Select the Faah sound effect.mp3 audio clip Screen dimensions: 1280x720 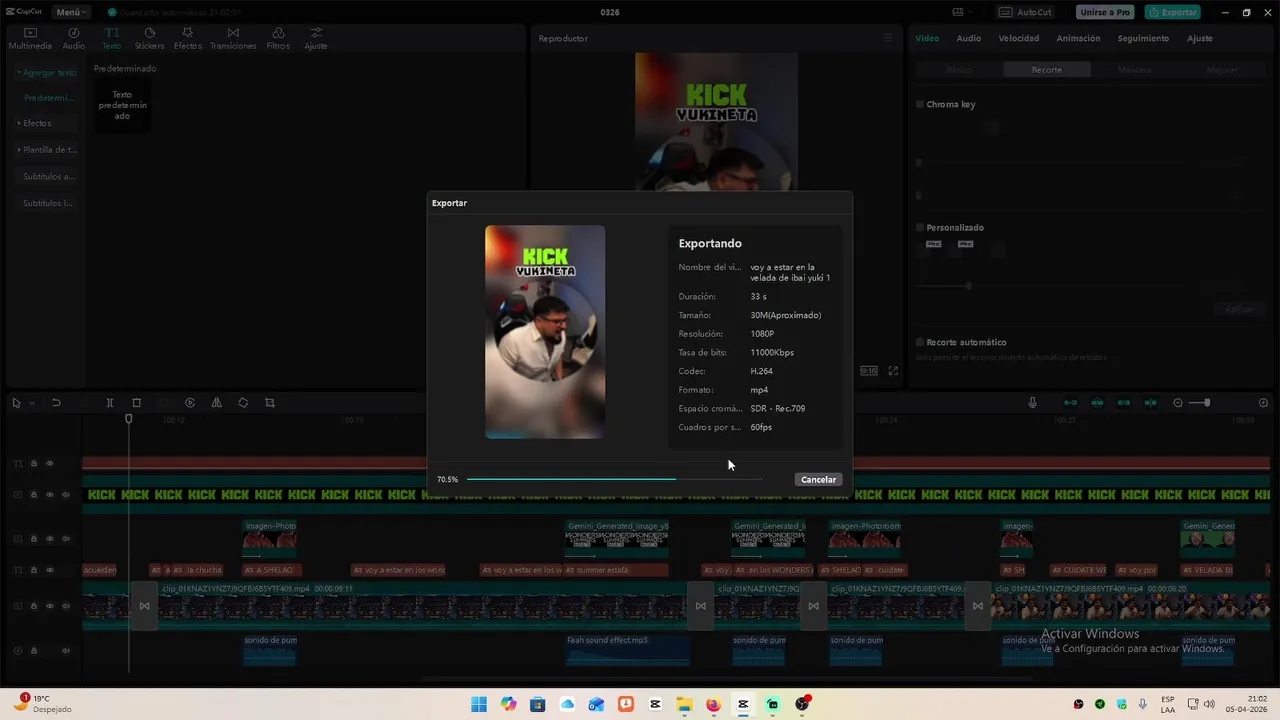[x=627, y=650]
